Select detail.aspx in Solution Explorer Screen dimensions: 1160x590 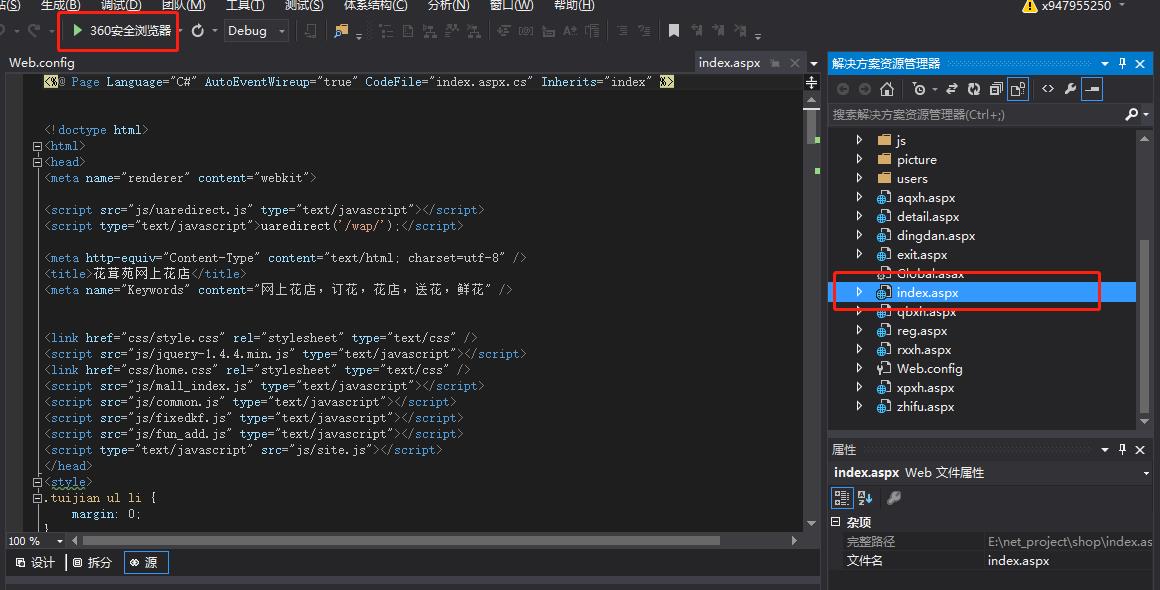click(928, 217)
